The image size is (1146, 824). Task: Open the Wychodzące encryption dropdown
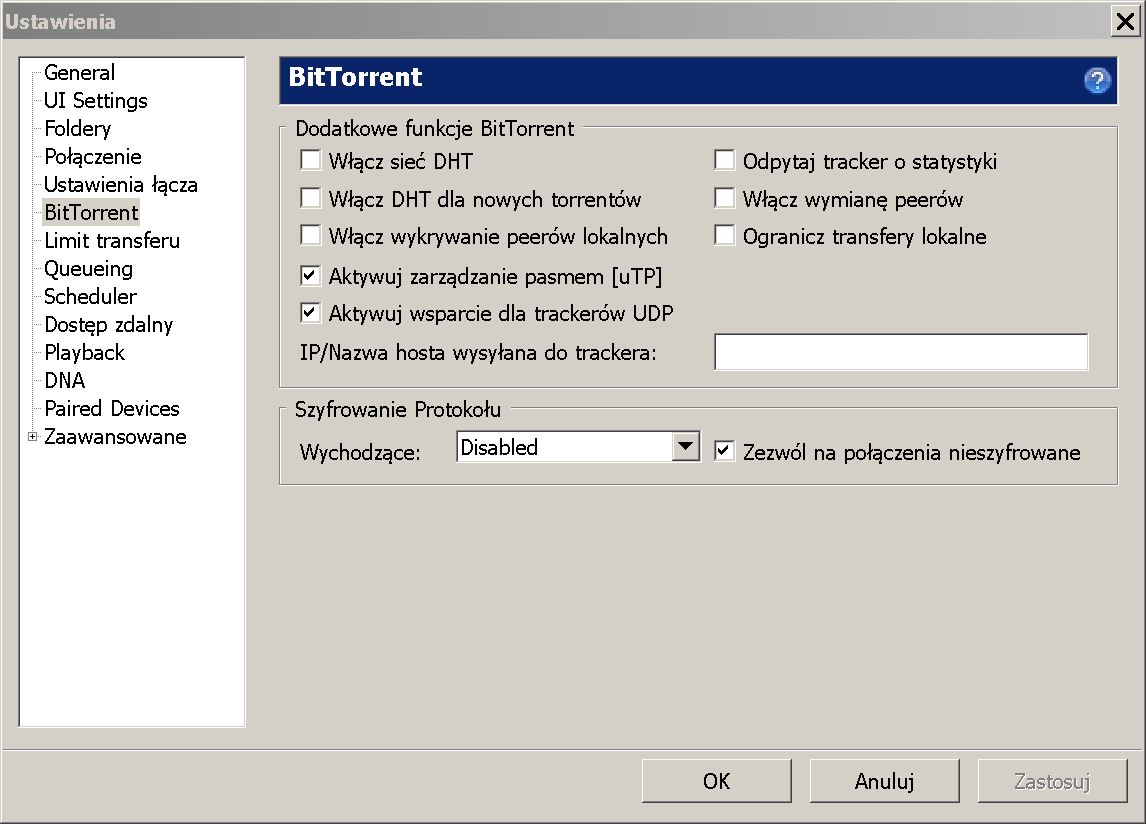point(578,446)
